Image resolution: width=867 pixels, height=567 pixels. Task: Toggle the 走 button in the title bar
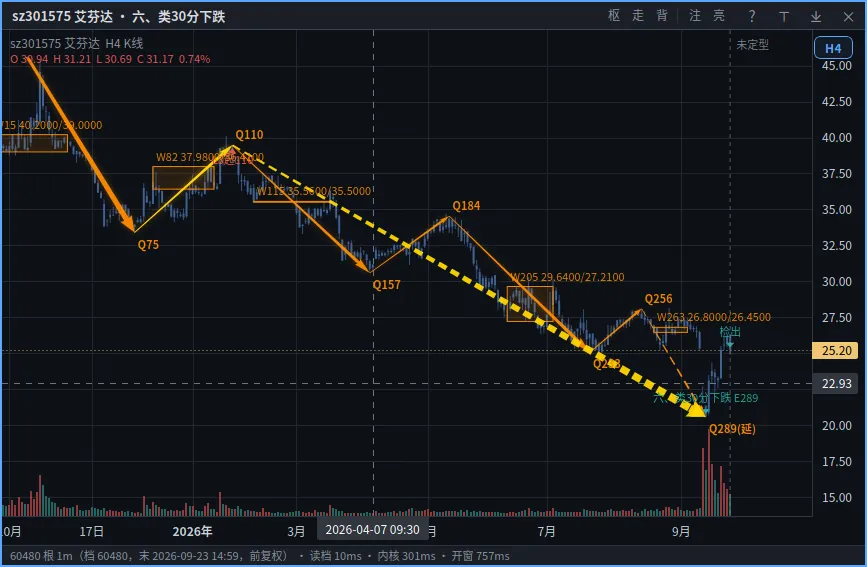[x=638, y=15]
